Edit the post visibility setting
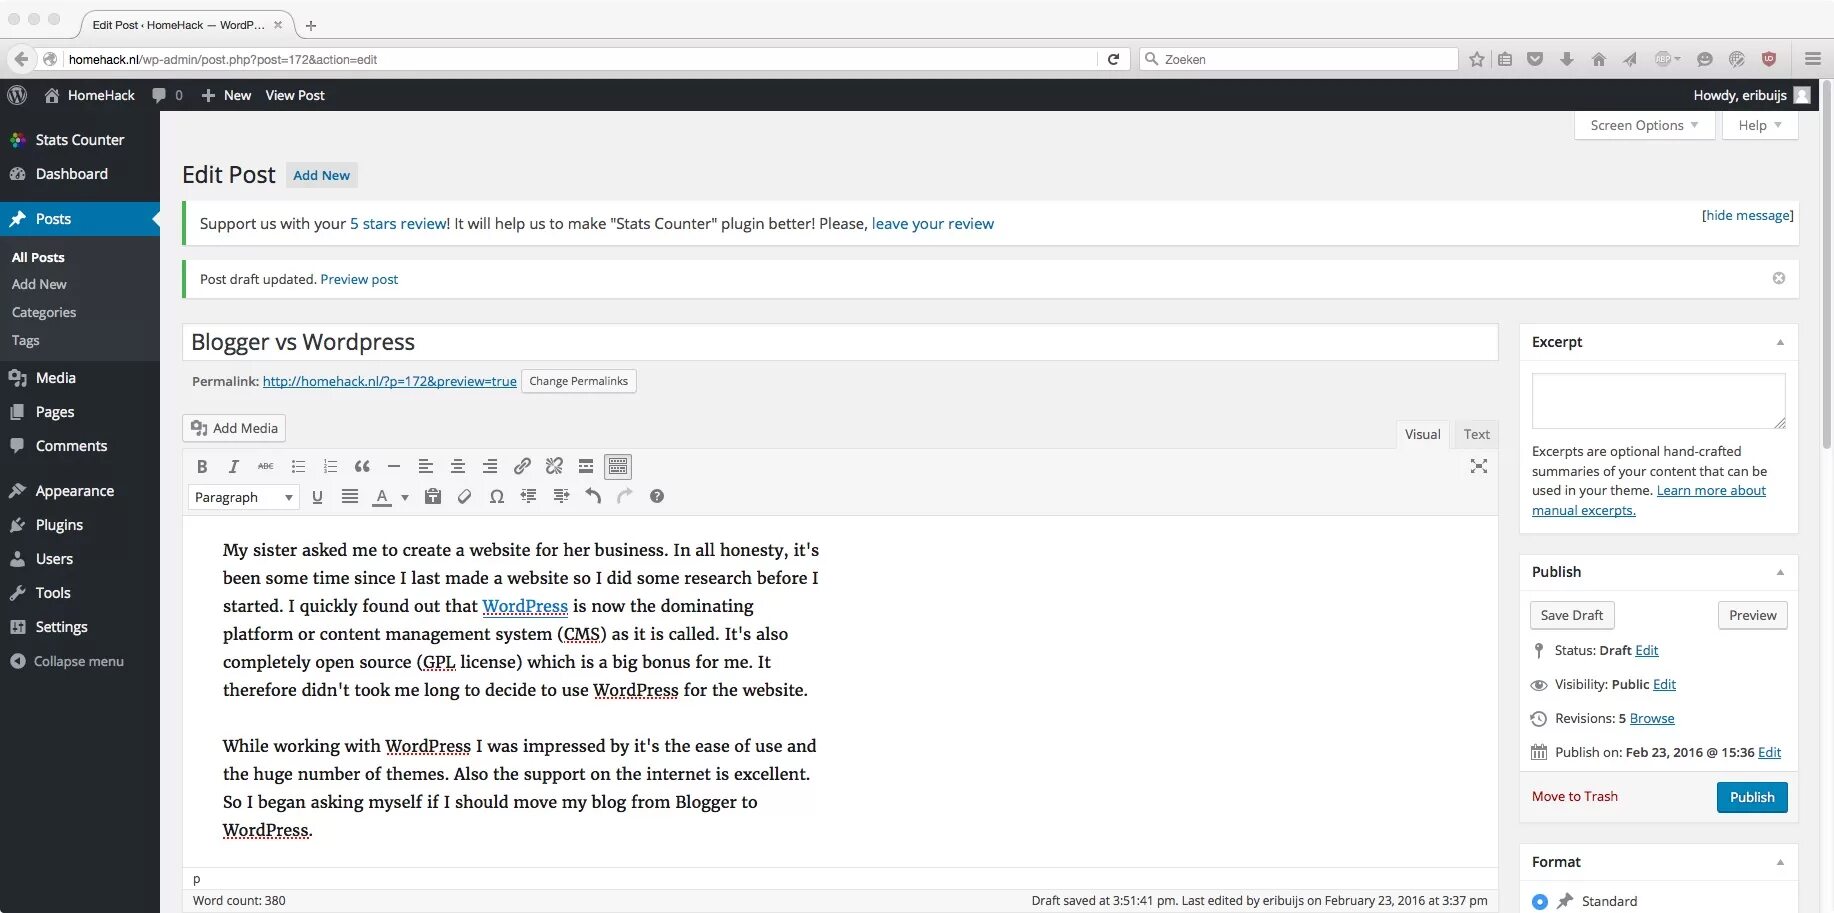Screen dimensions: 1834x913 (1664, 684)
